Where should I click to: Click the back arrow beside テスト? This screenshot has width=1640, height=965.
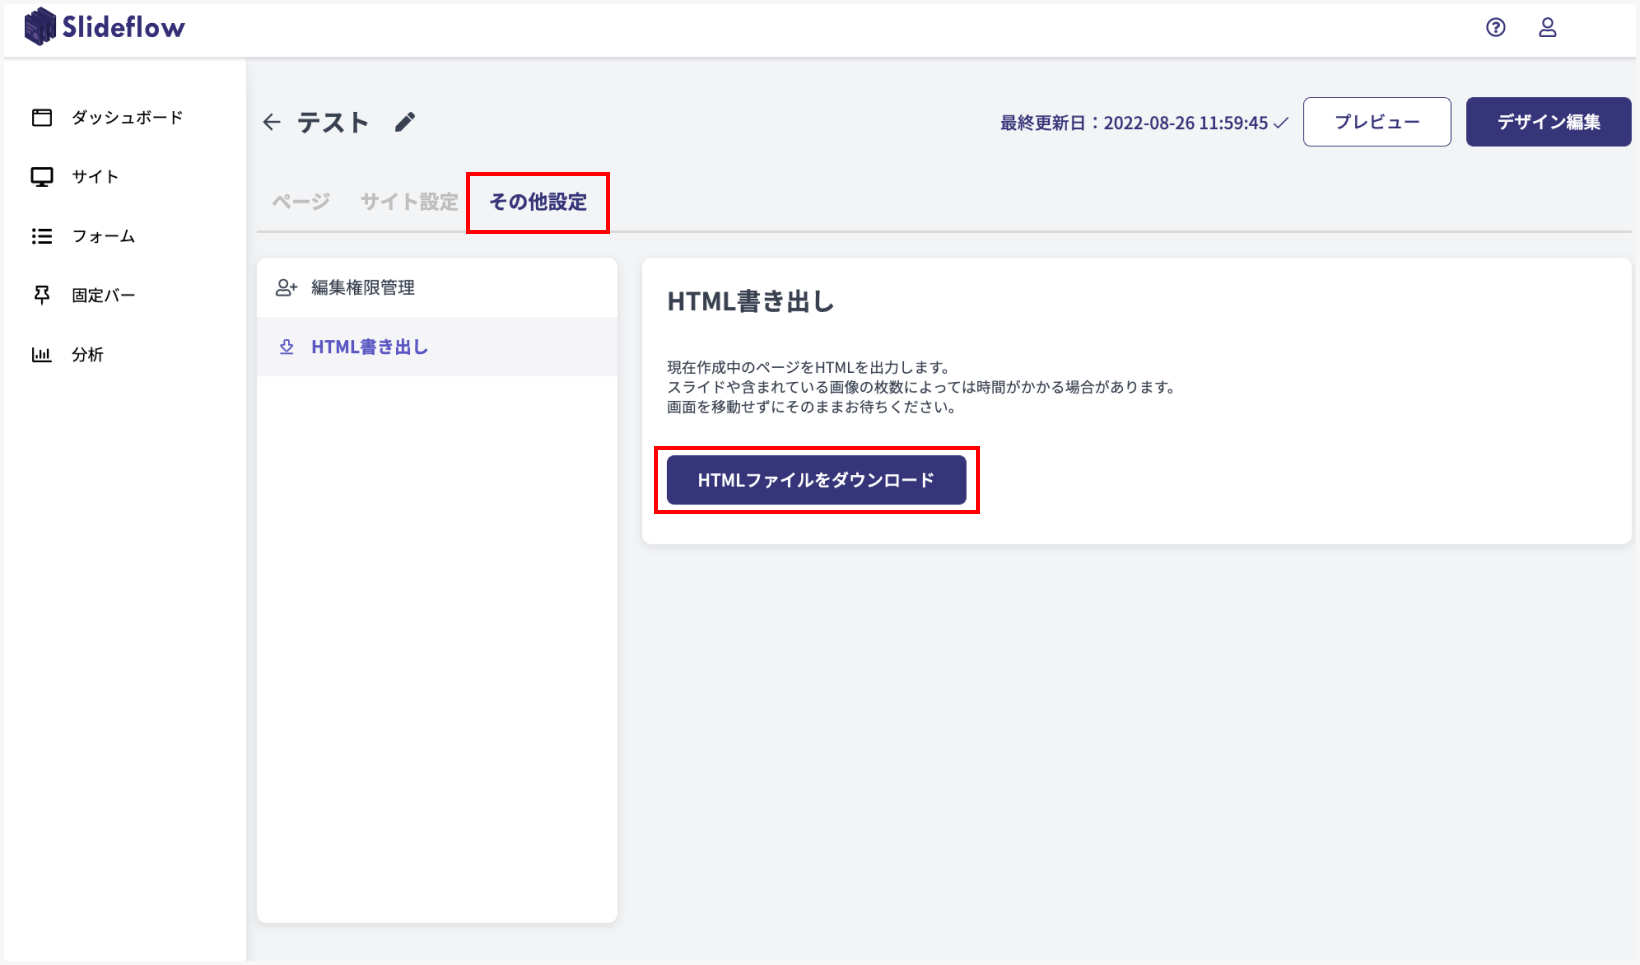[x=271, y=122]
